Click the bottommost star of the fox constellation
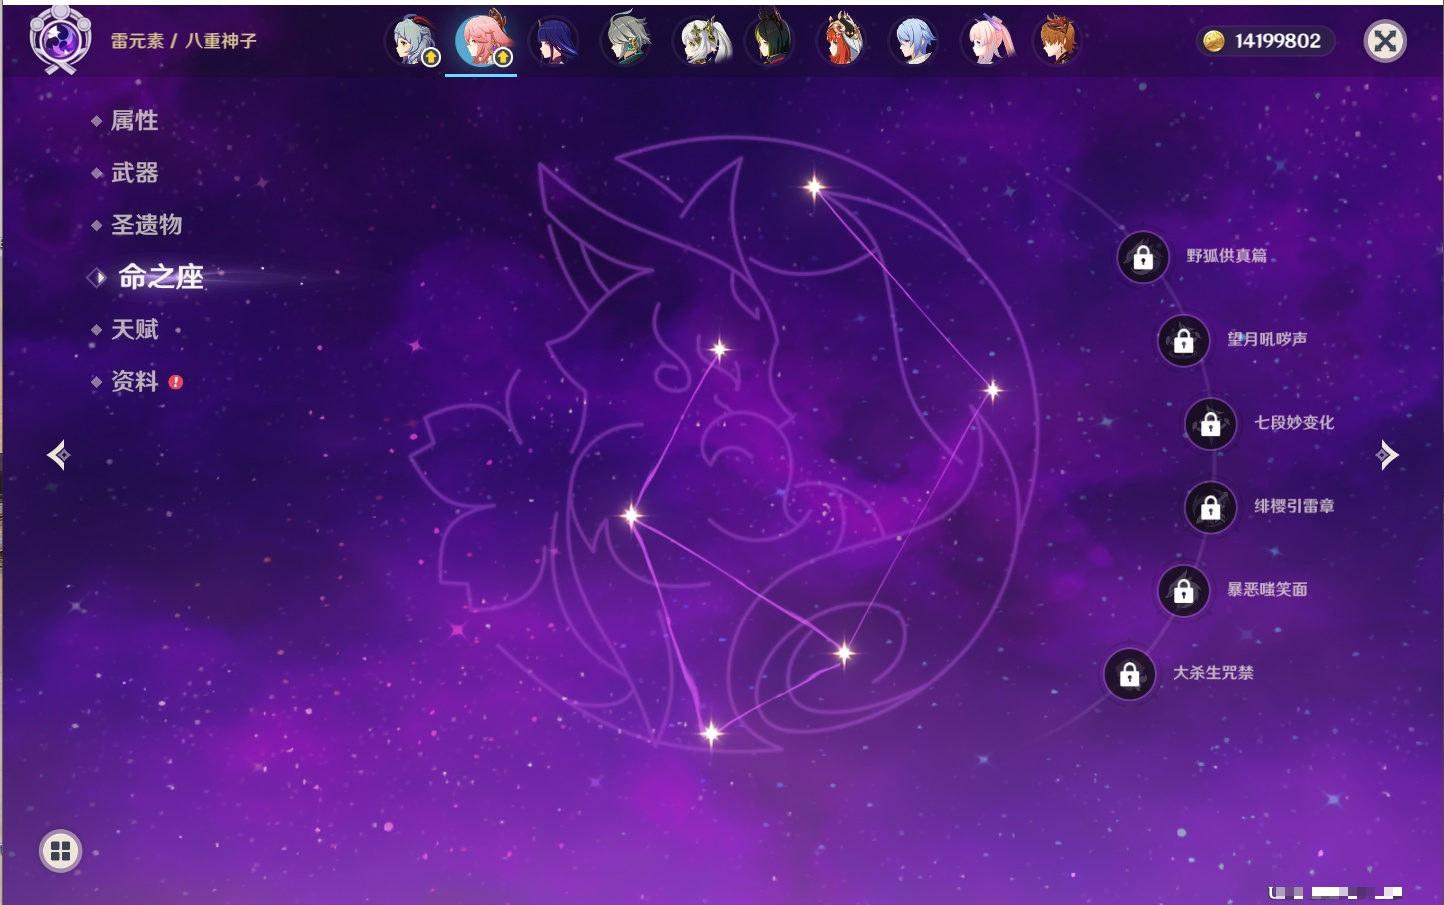The width and height of the screenshot is (1444, 905). pos(711,734)
